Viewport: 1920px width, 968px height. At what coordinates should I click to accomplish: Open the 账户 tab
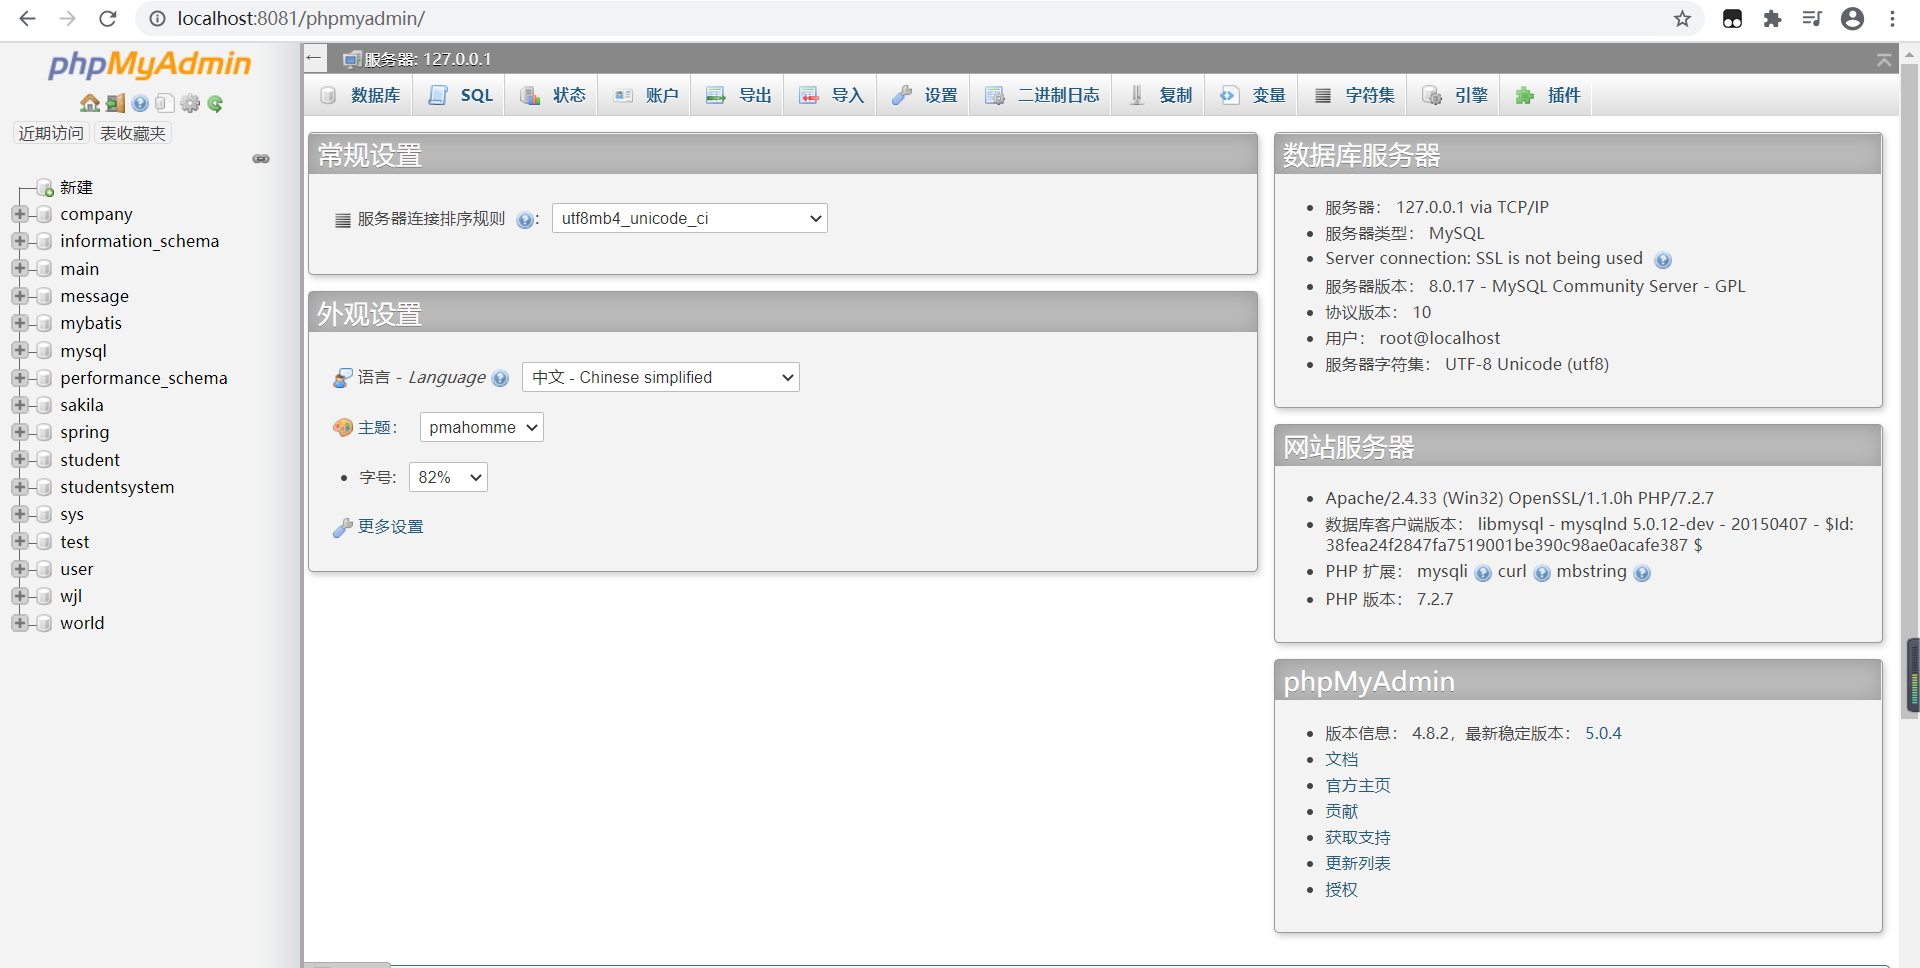[x=645, y=95]
